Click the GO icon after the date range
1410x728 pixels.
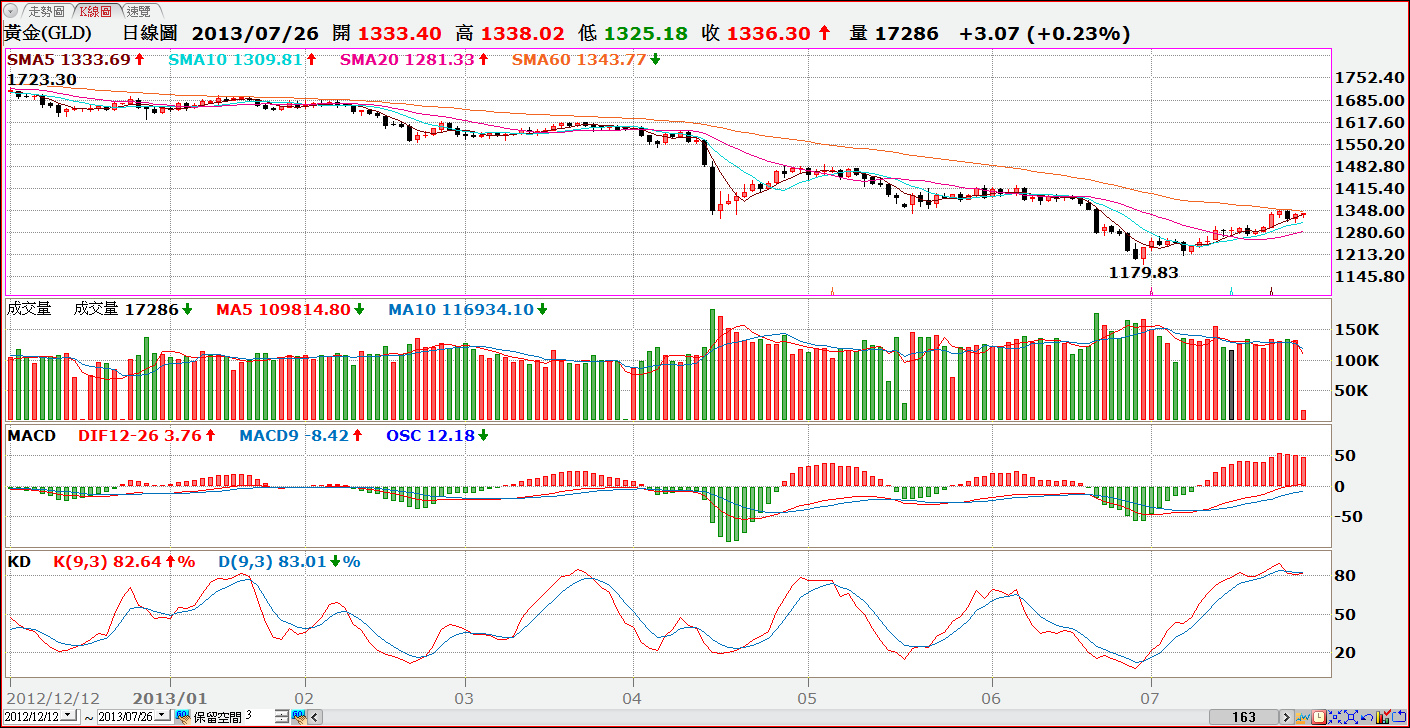[183, 717]
